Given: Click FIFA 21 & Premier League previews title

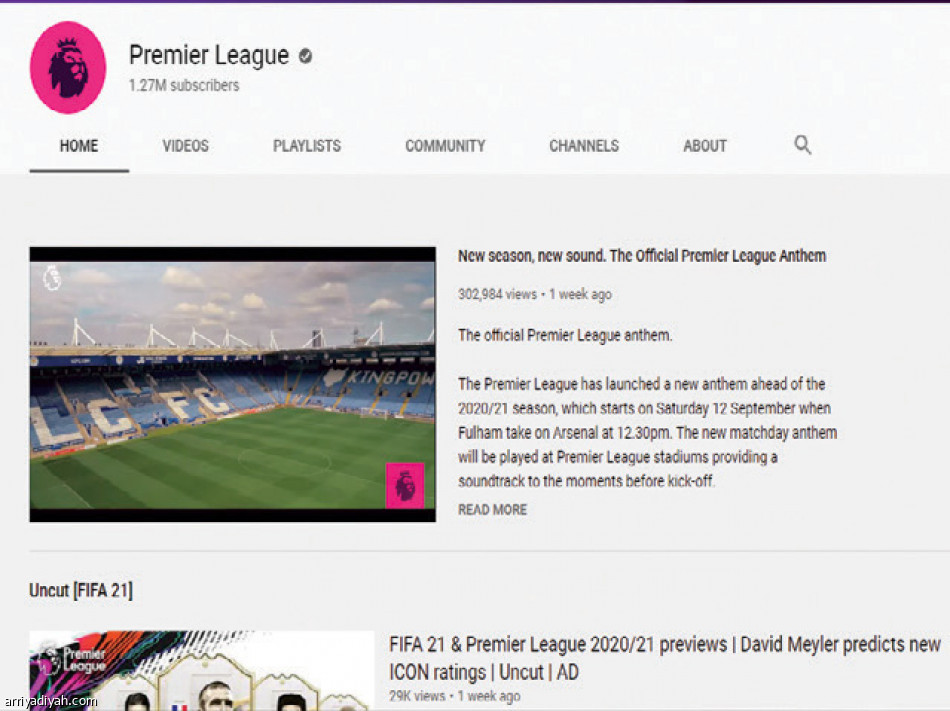Looking at the screenshot, I should coord(664,657).
